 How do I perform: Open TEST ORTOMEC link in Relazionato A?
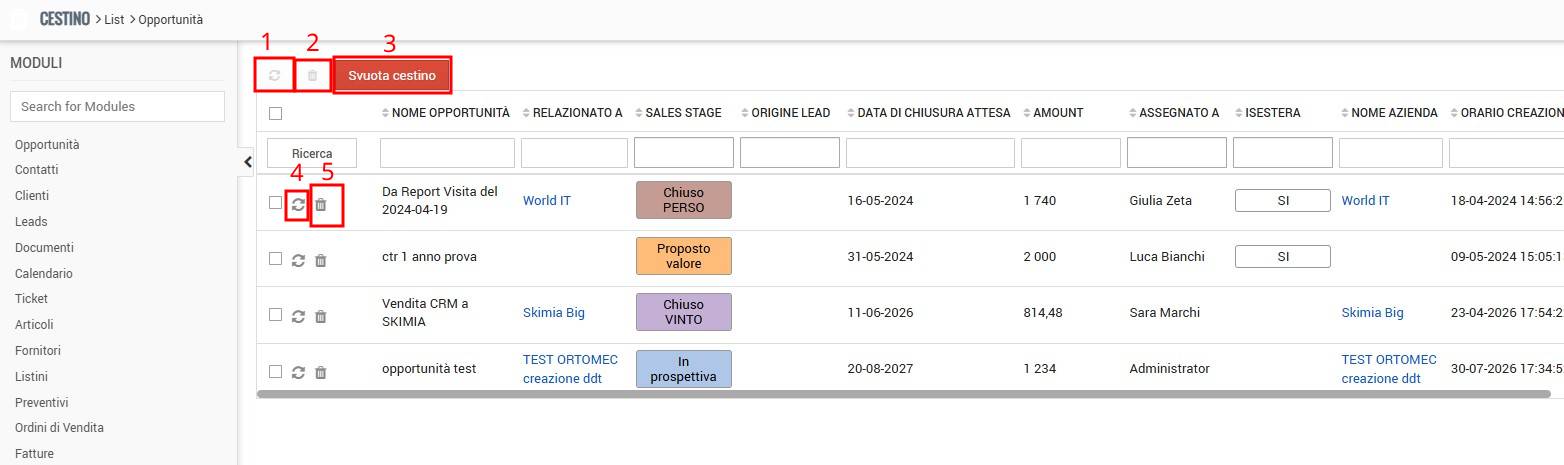pos(570,369)
